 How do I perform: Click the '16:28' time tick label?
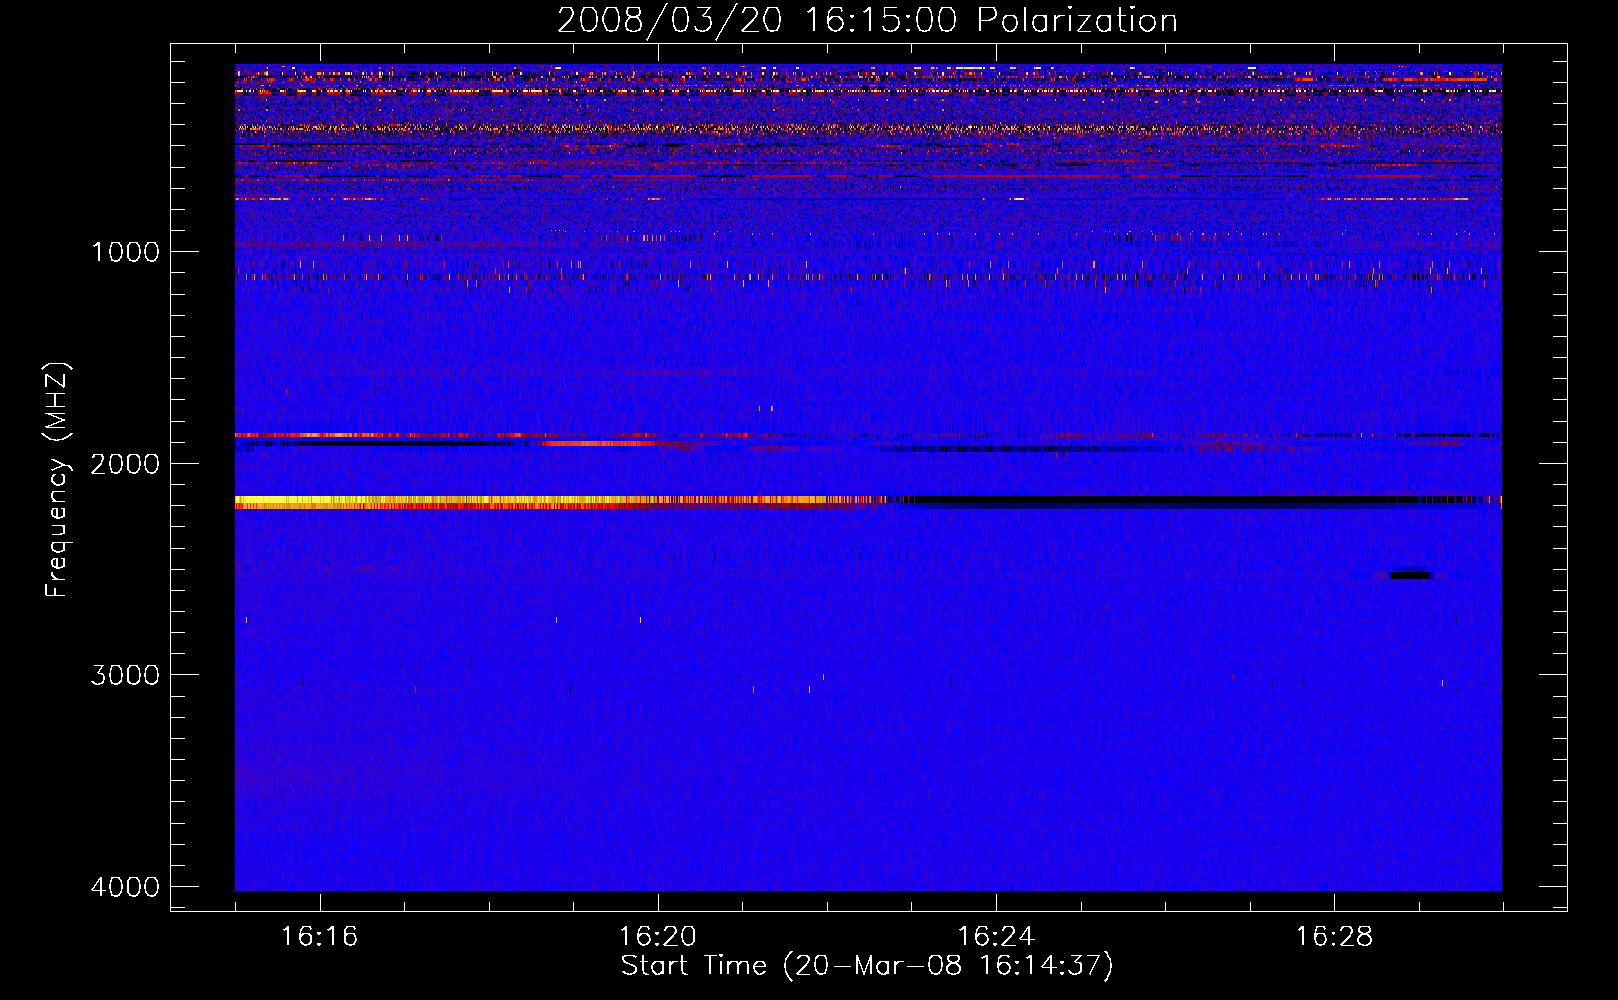[x=1334, y=937]
